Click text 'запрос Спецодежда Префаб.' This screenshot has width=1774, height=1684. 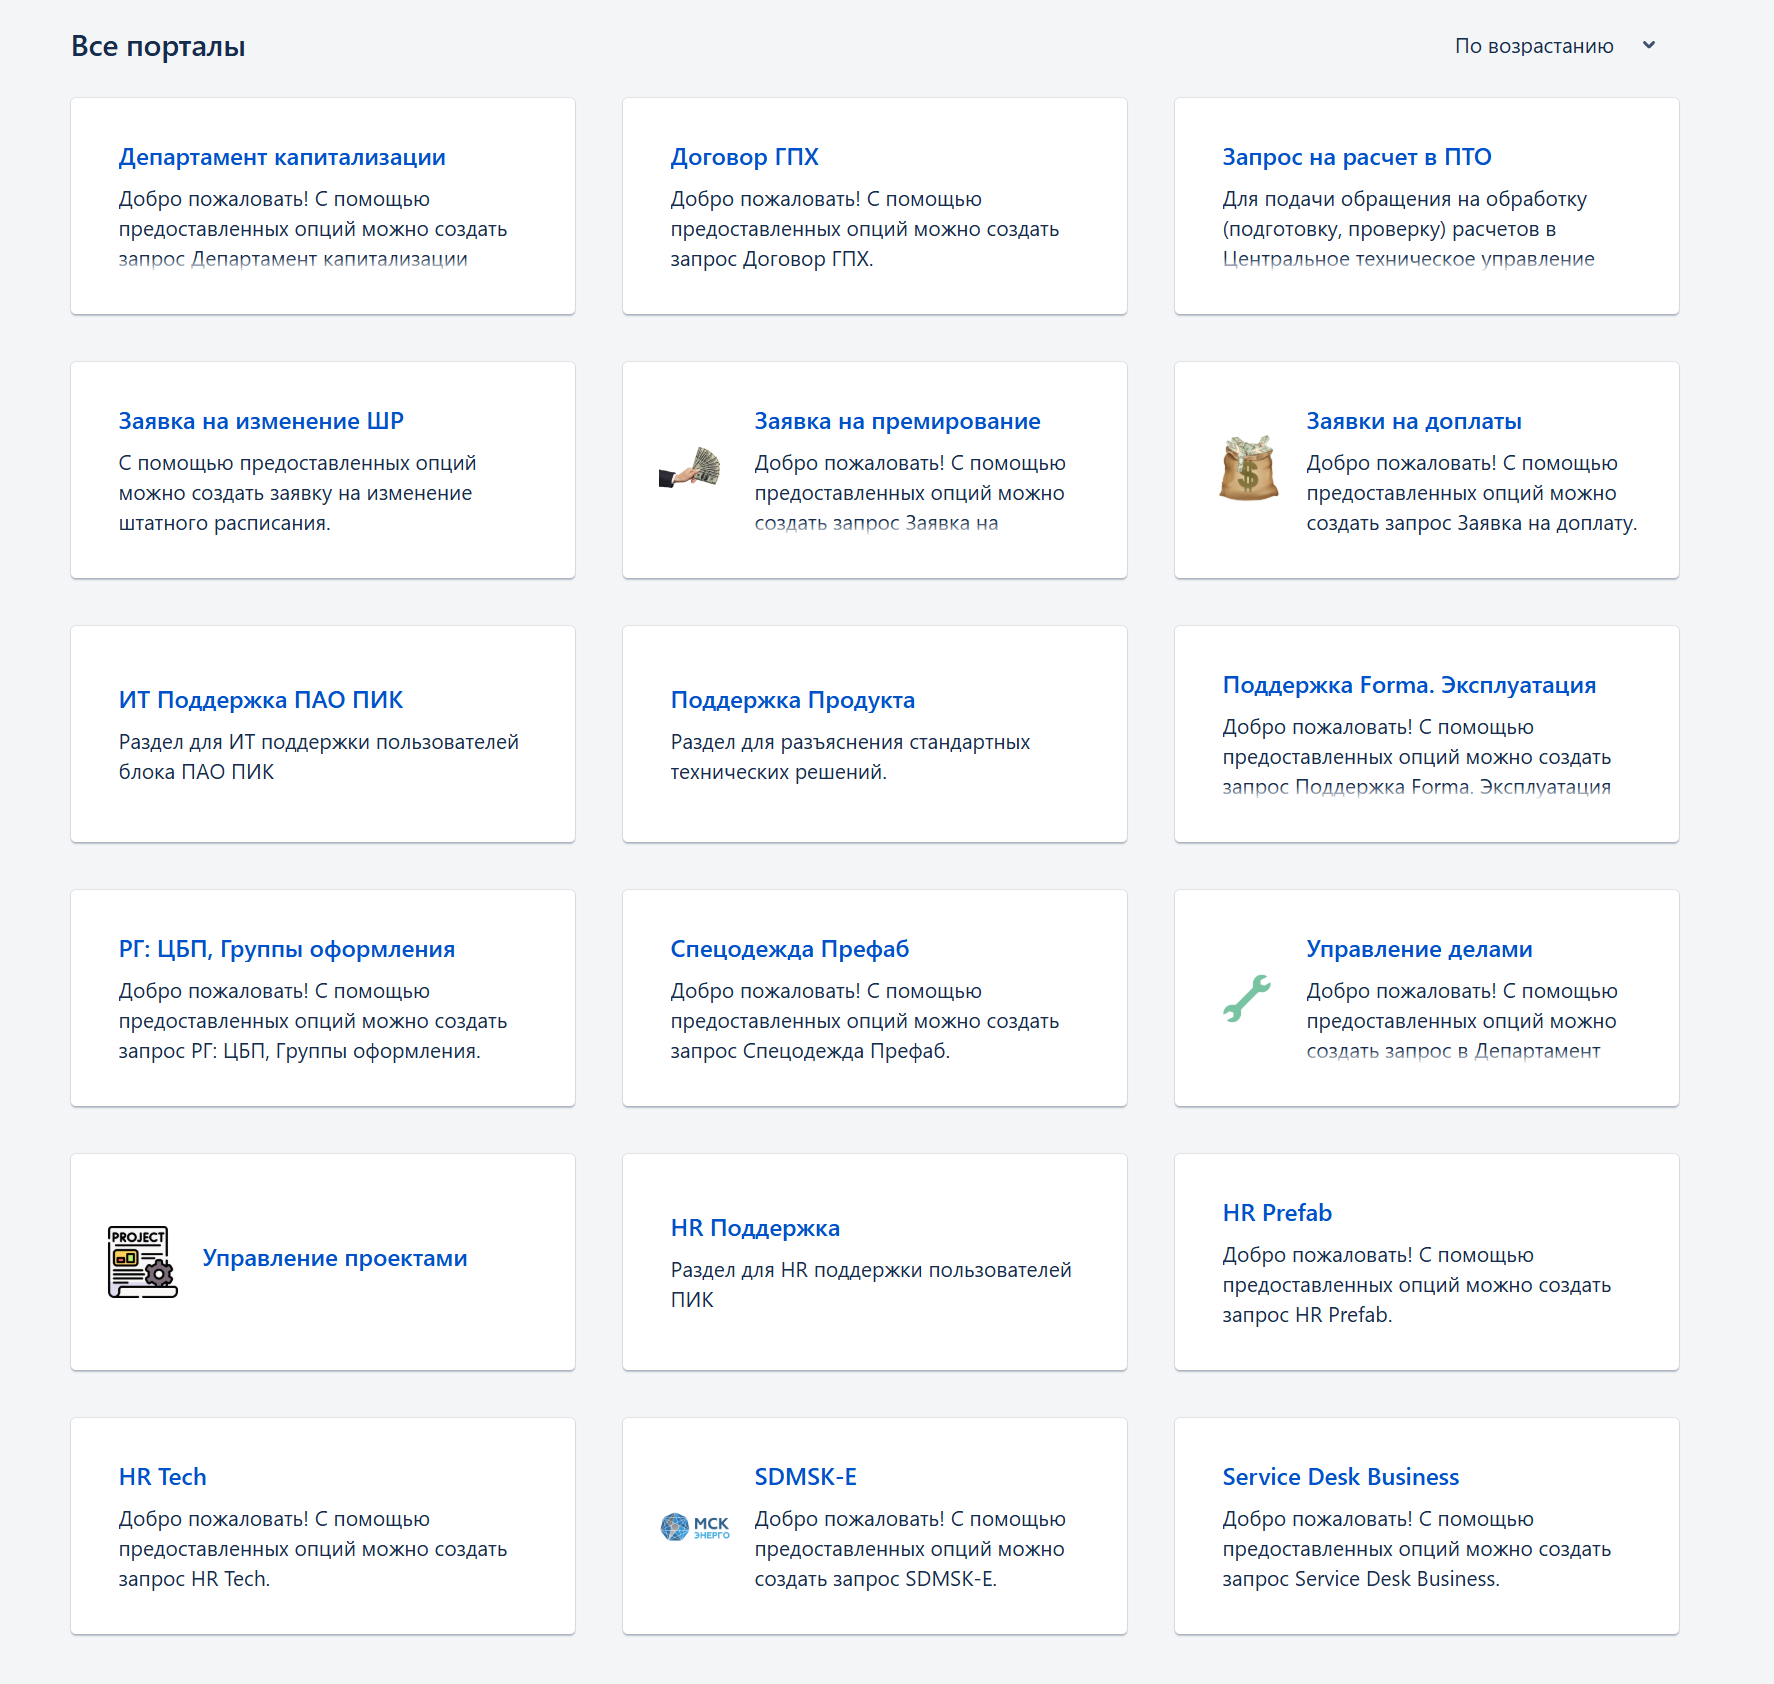click(x=810, y=1051)
